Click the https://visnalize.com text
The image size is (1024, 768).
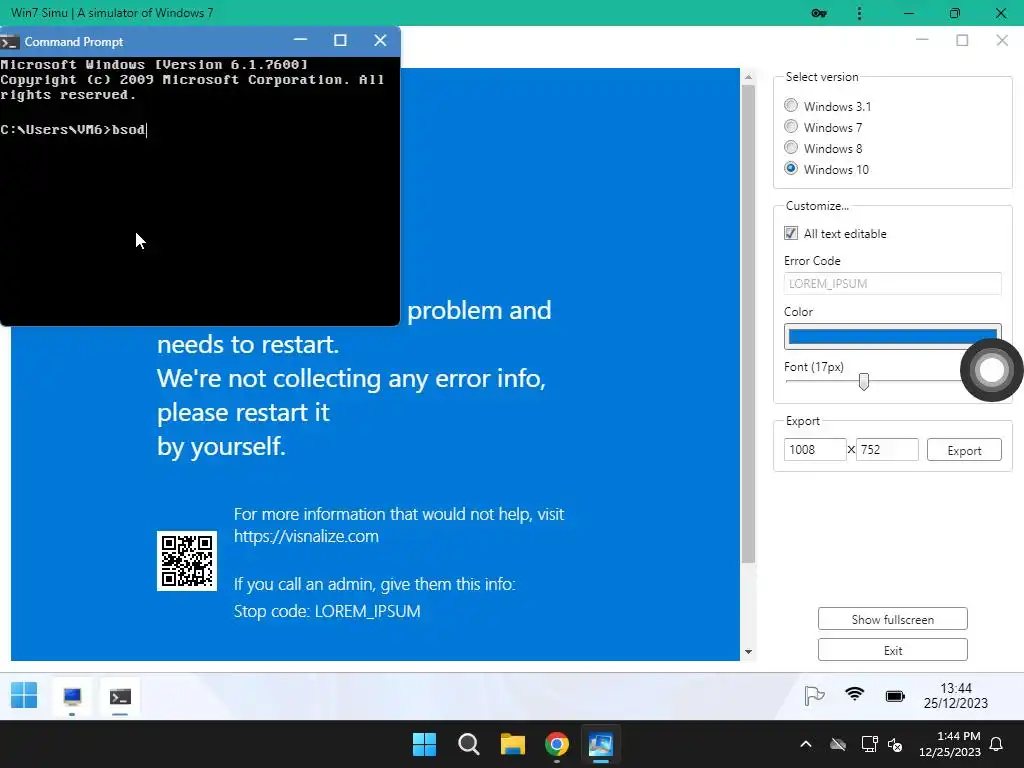306,536
